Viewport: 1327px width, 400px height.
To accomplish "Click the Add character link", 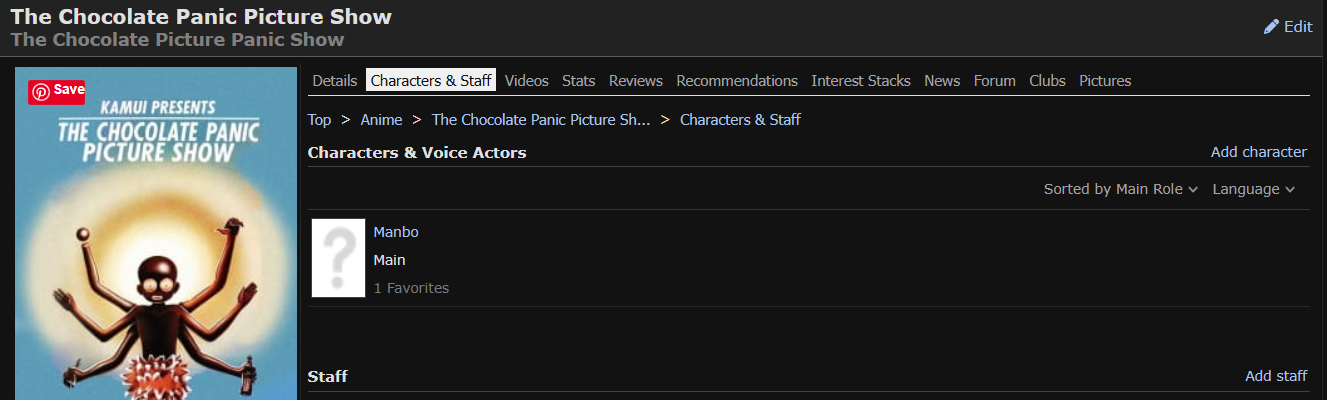I will [x=1258, y=152].
